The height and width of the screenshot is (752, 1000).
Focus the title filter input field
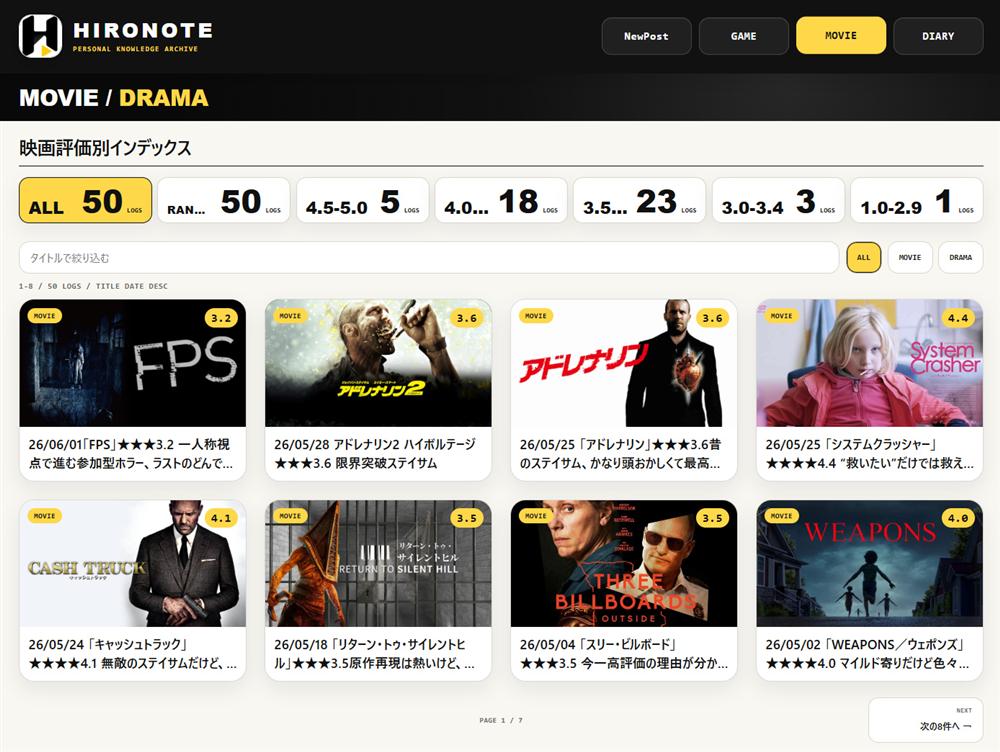point(429,258)
